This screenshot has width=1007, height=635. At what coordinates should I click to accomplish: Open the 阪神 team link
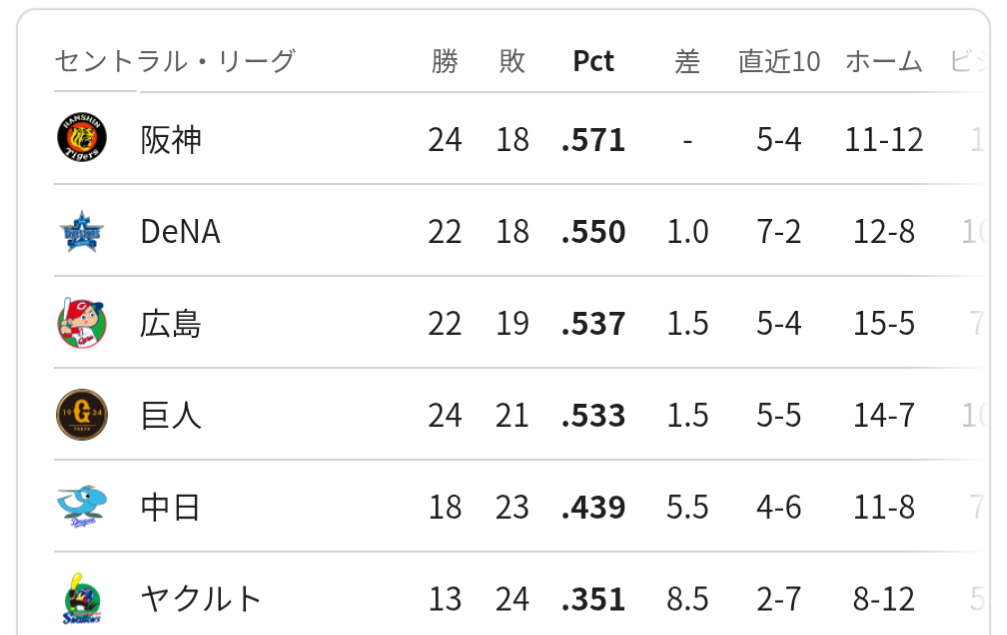point(171,139)
